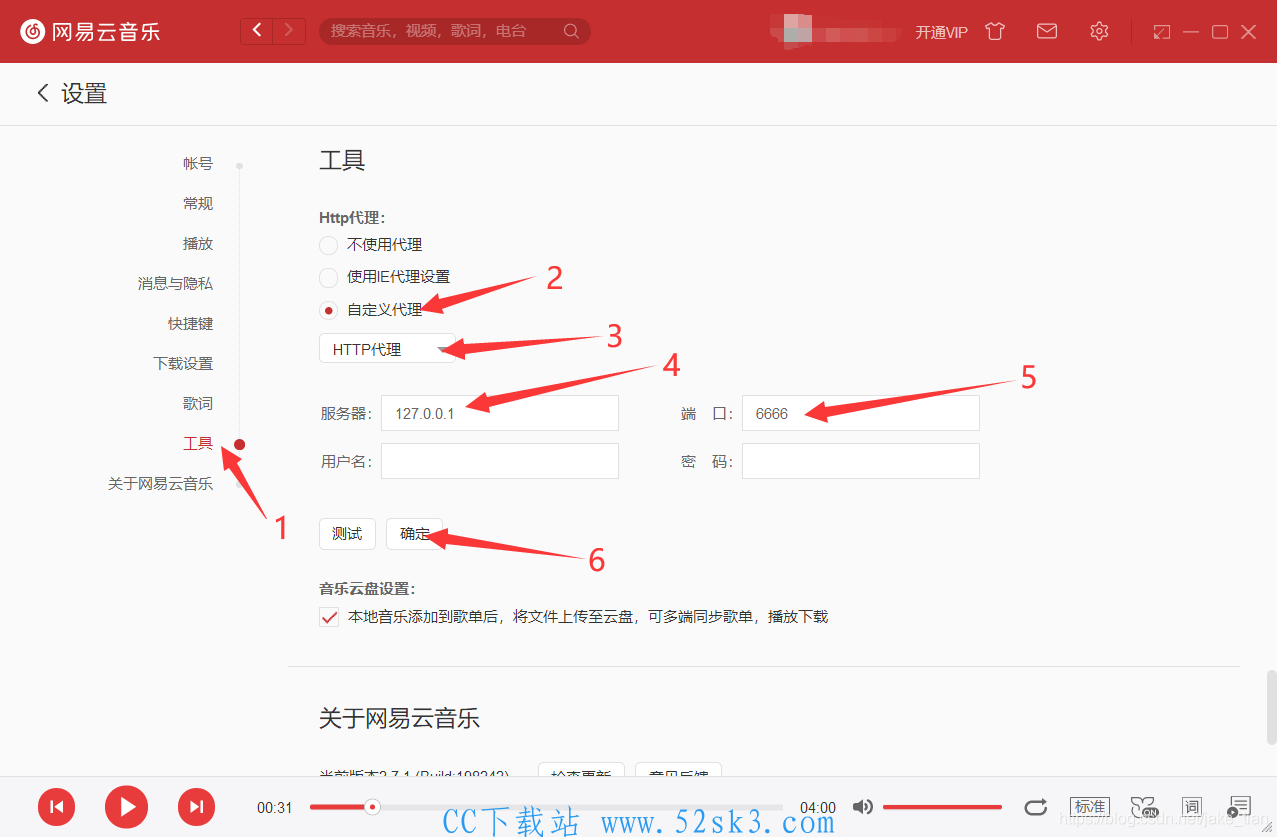Click the volume slider
This screenshot has width=1277, height=837.
point(942,807)
